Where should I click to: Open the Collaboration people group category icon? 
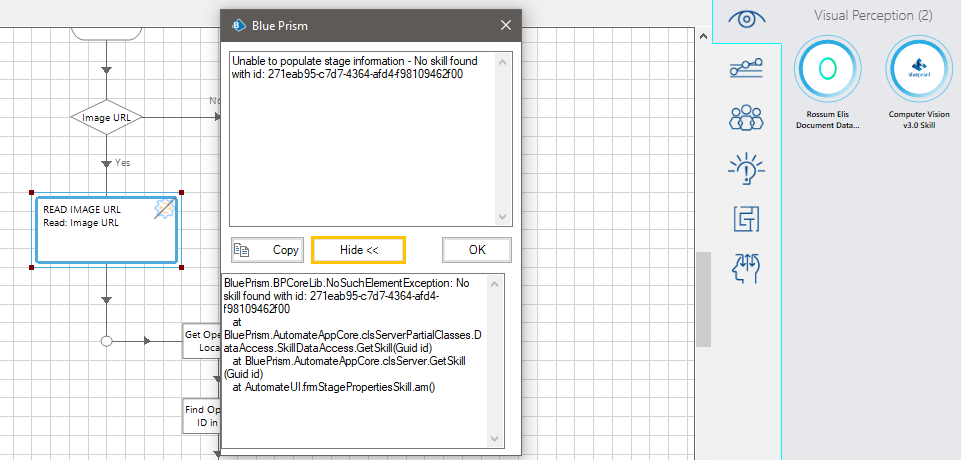tap(746, 118)
